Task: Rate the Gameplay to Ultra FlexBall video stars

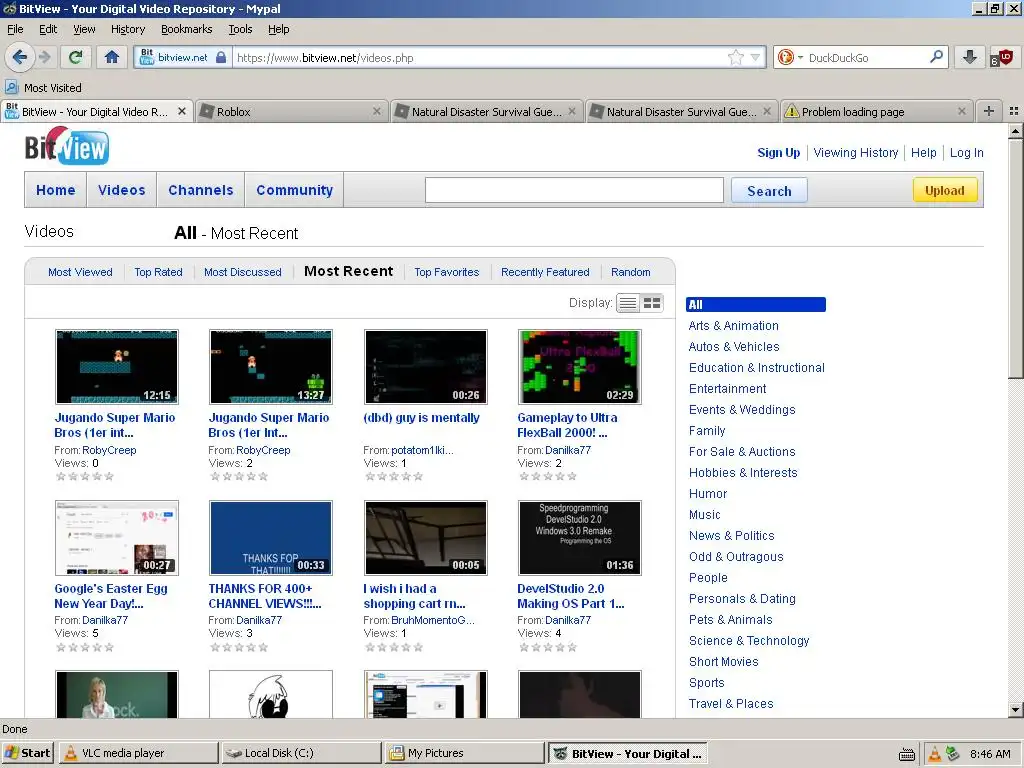Action: point(548,476)
